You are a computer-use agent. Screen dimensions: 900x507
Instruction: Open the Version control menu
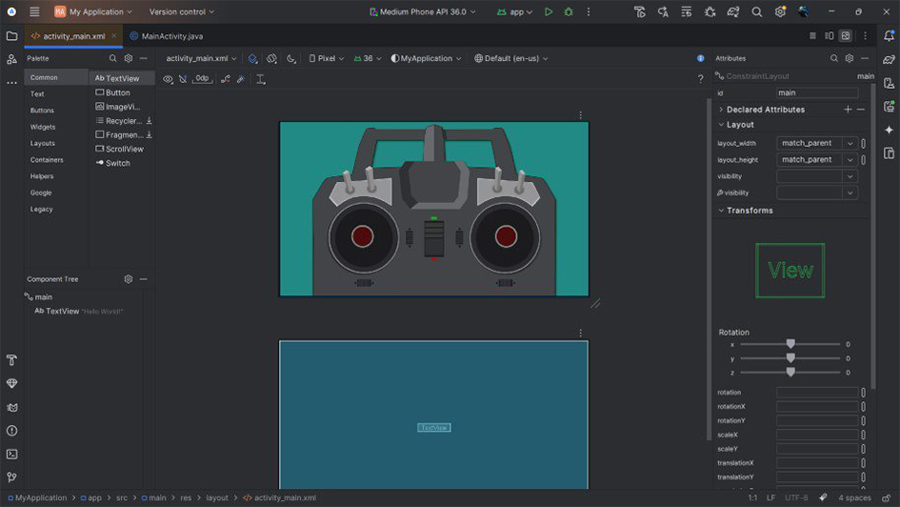point(182,12)
